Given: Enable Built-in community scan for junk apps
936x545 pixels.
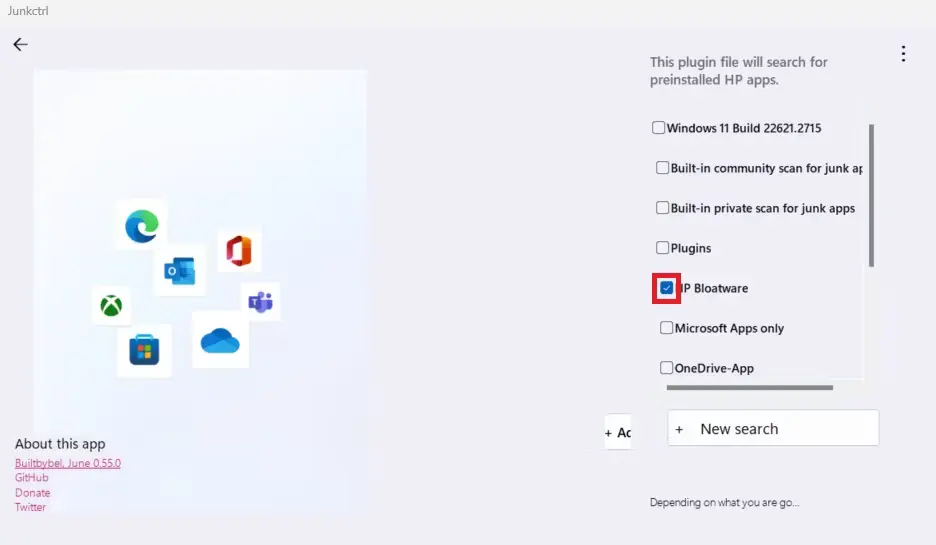Looking at the screenshot, I should click(662, 168).
